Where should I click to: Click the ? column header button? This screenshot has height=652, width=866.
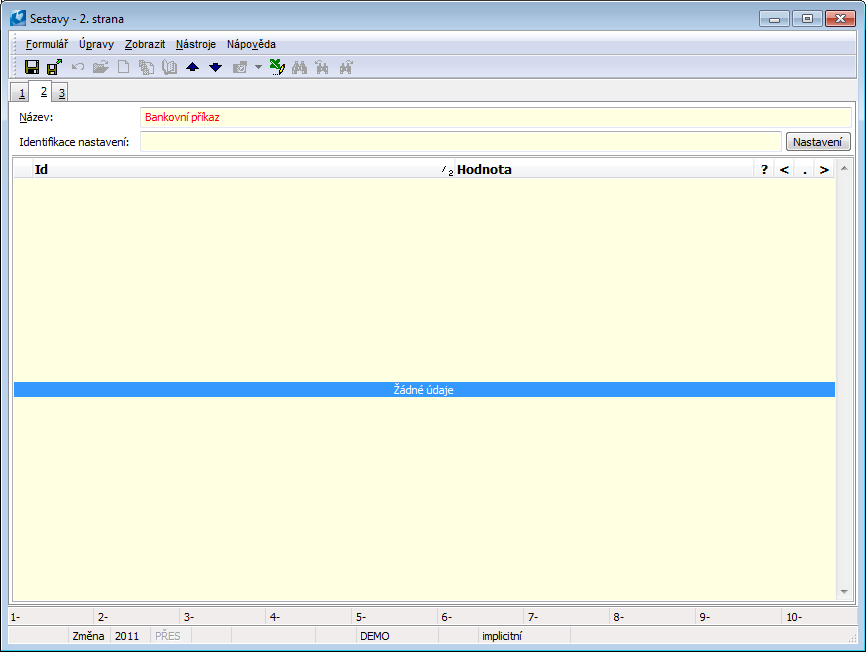click(x=764, y=169)
